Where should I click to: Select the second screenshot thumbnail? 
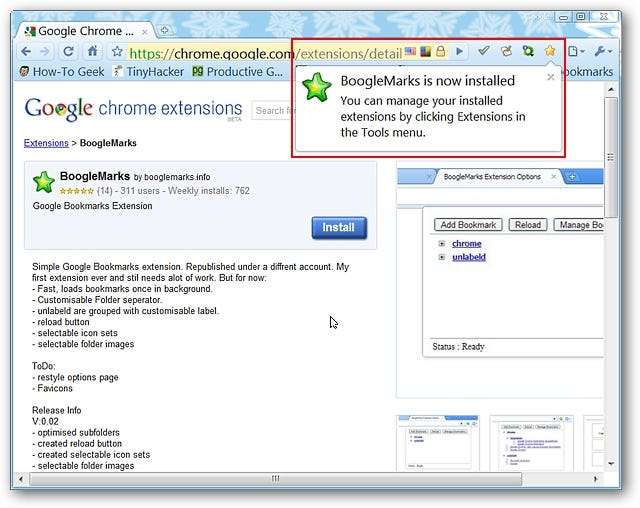pos(532,442)
